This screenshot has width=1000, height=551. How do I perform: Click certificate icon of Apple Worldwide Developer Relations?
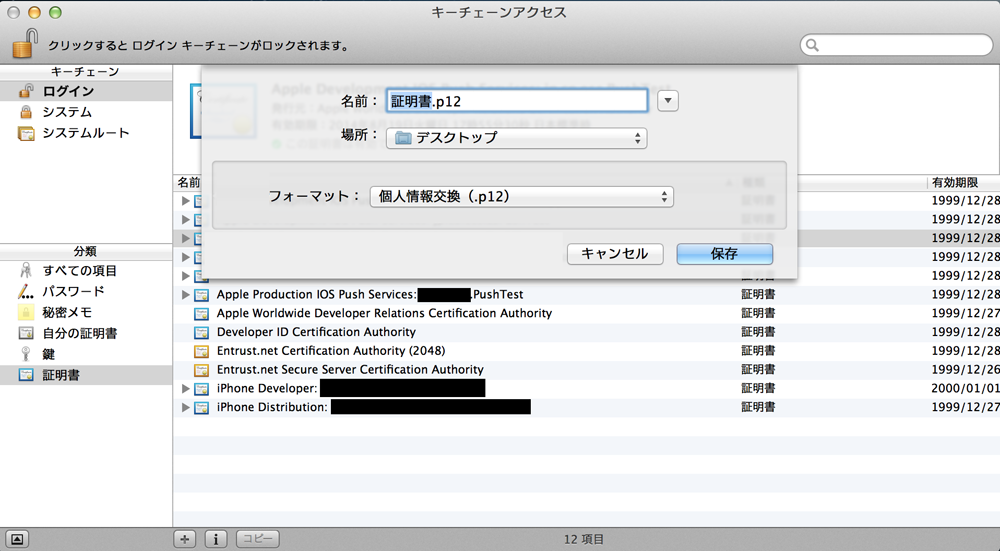pos(202,314)
